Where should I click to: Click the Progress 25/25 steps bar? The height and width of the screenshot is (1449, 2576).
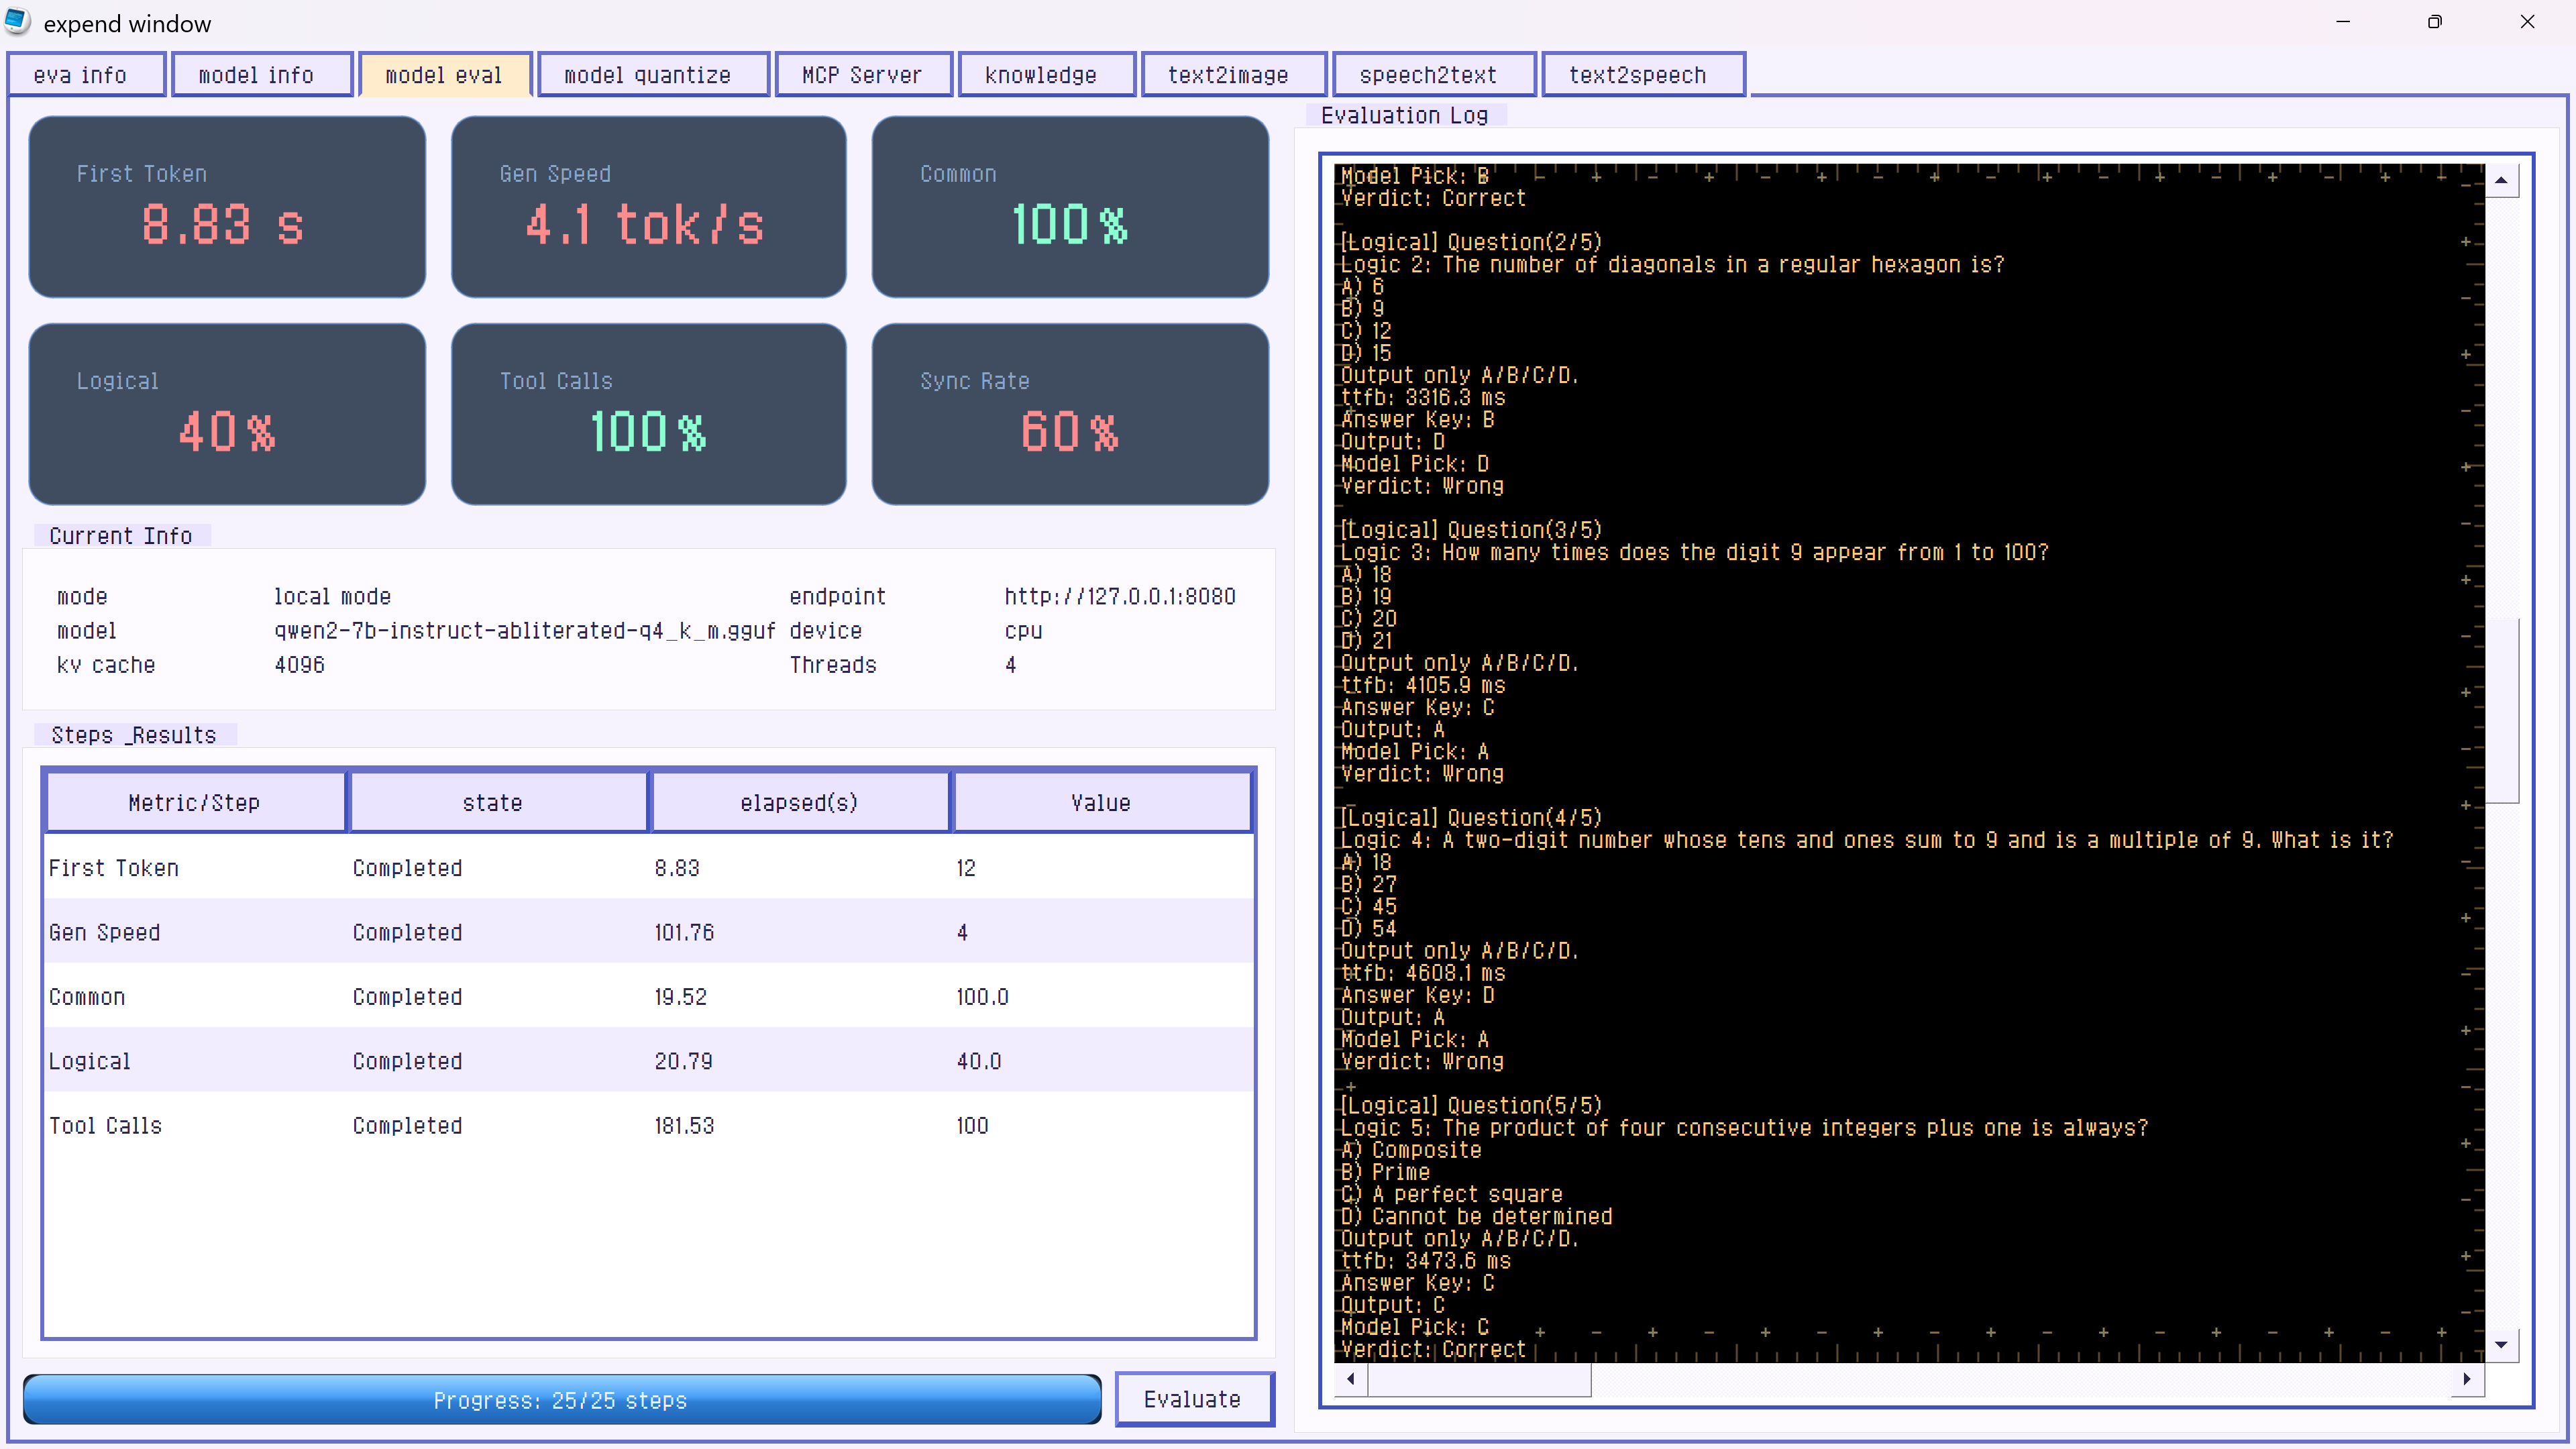pyautogui.click(x=561, y=1399)
